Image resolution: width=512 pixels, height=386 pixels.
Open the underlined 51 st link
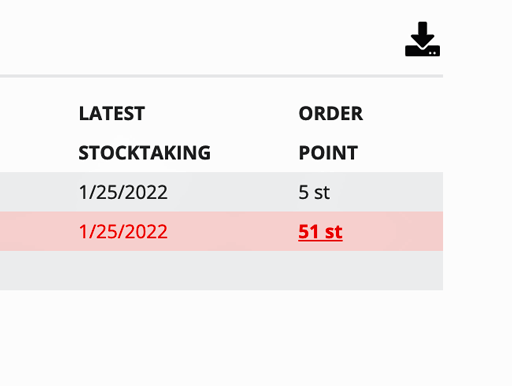click(x=320, y=232)
